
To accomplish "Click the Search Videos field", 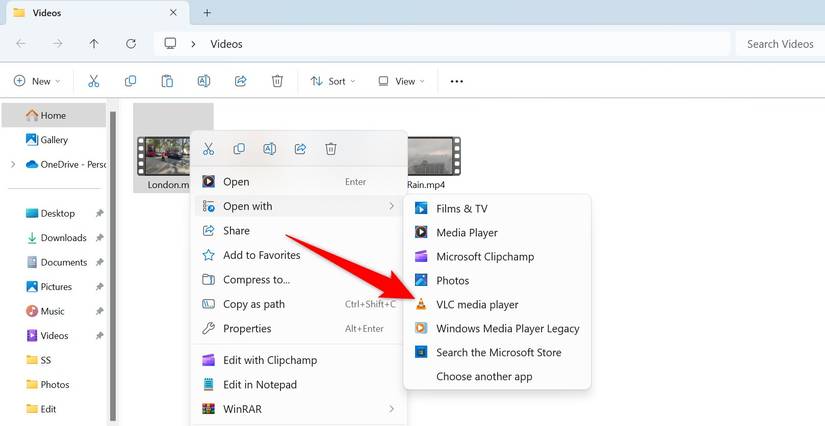I will point(780,44).
